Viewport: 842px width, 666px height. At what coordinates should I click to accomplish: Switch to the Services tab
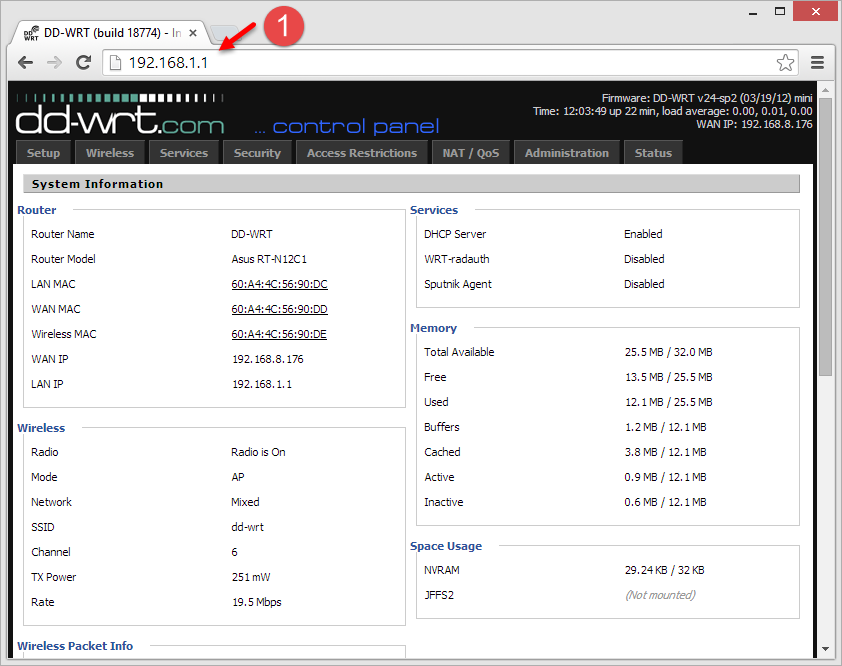184,153
